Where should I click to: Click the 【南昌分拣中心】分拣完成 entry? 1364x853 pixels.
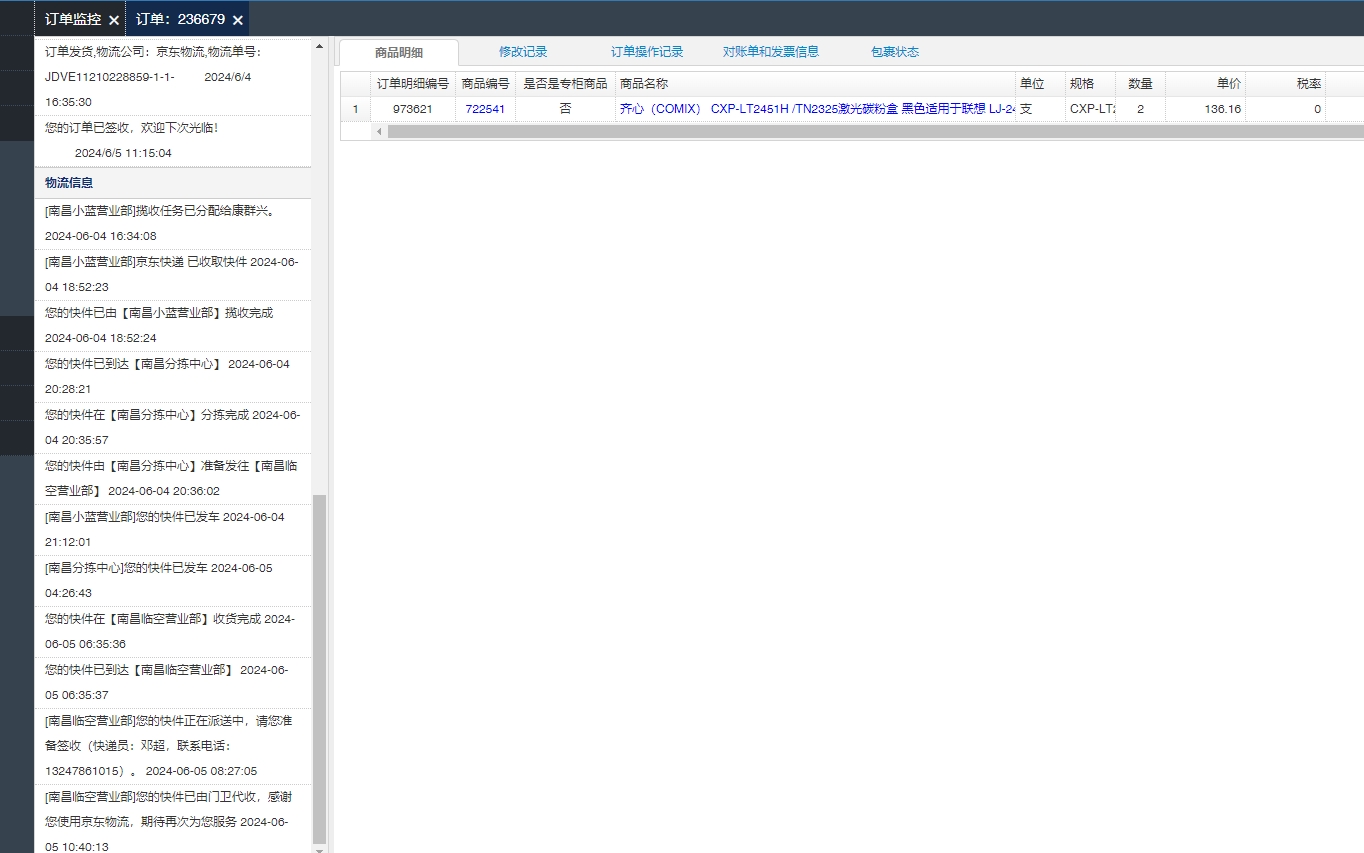[x=173, y=427]
